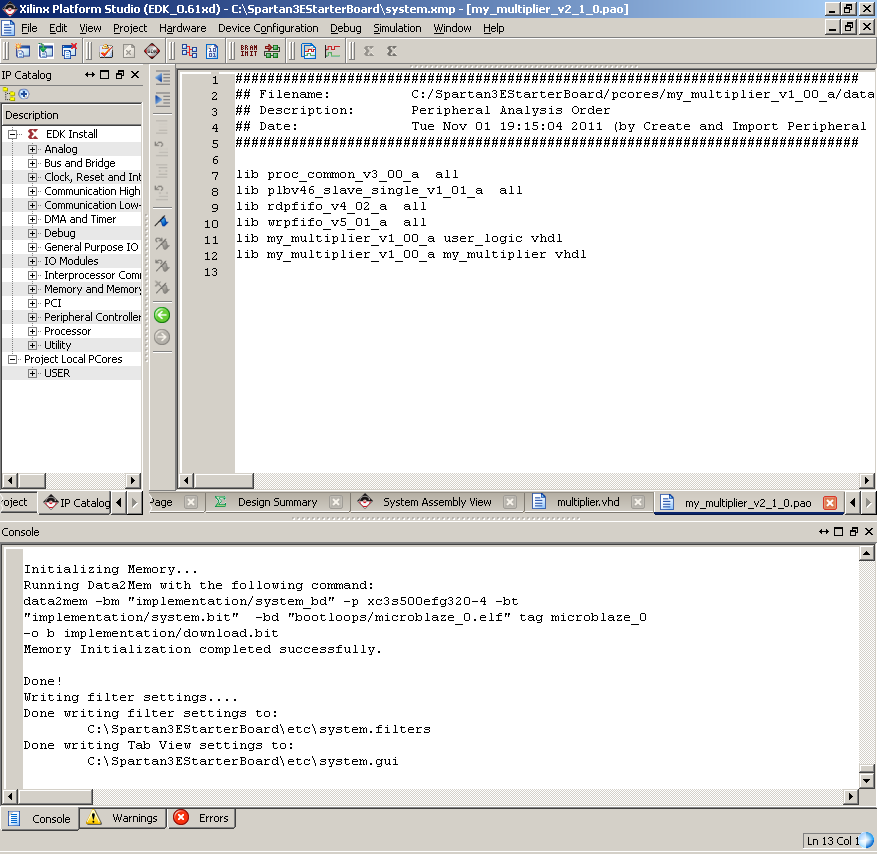Click the blue plus icon in IP Catalog
Image resolution: width=877 pixels, height=854 pixels.
point(24,94)
